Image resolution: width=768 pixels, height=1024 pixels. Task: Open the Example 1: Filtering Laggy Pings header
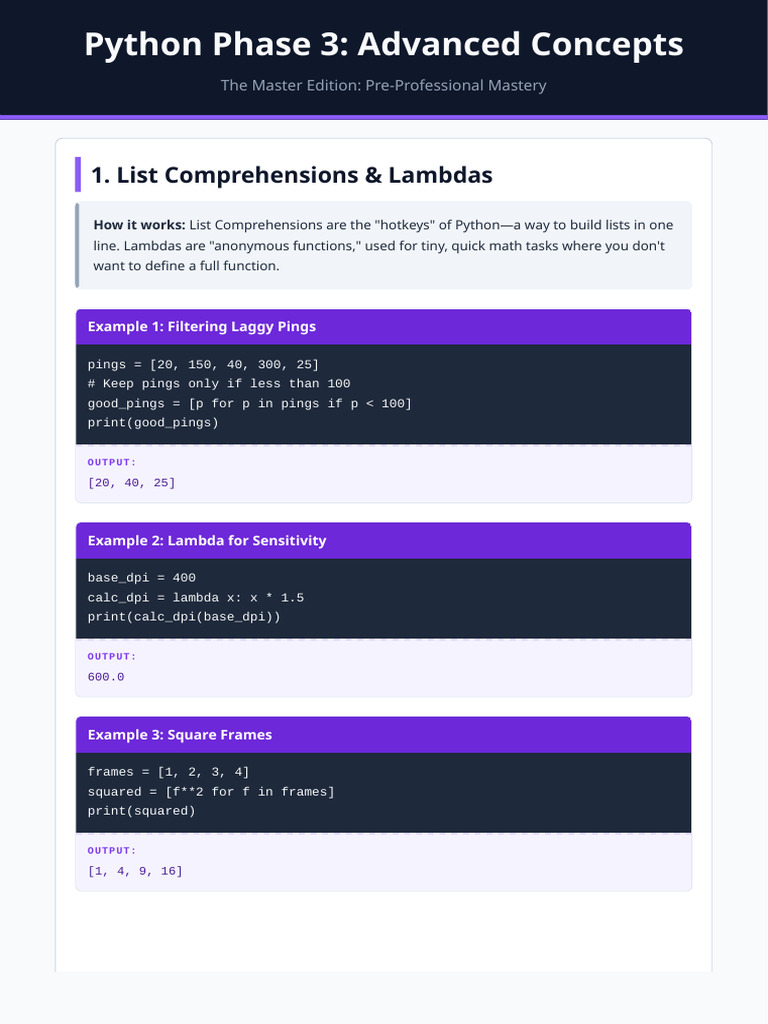coord(383,327)
